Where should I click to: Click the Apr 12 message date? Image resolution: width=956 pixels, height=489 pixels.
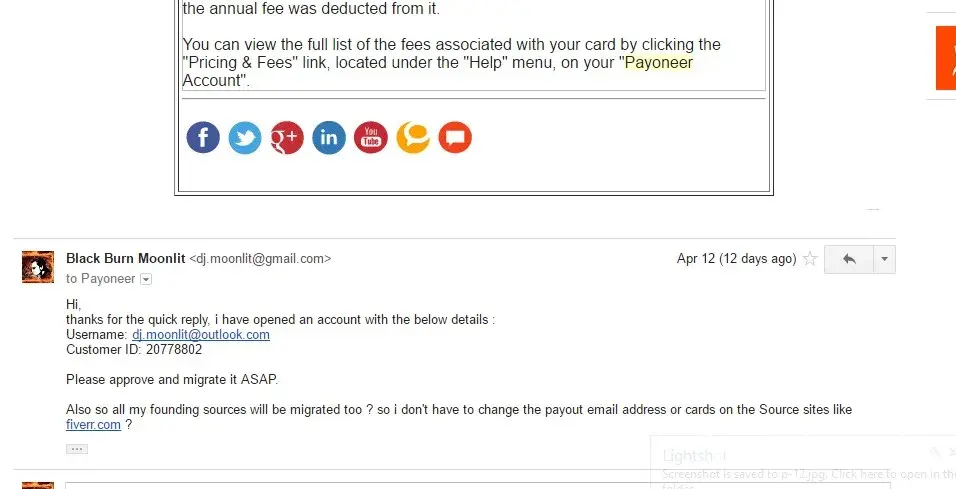pos(736,259)
